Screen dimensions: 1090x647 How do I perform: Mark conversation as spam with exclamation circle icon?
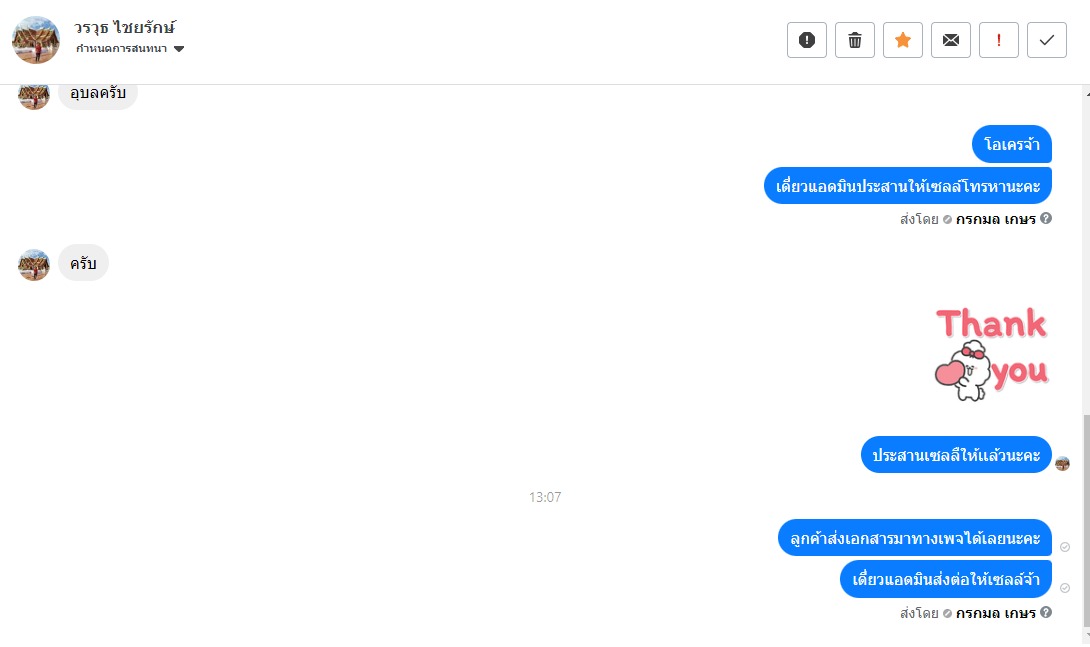pos(806,40)
